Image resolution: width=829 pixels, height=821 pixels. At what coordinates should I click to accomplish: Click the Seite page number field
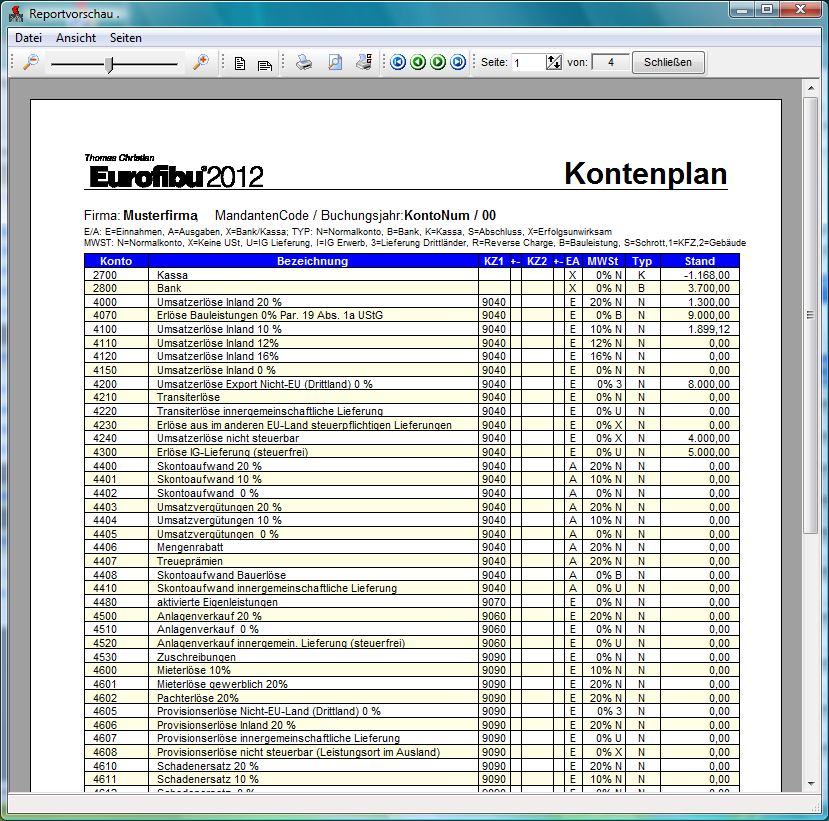coord(528,62)
